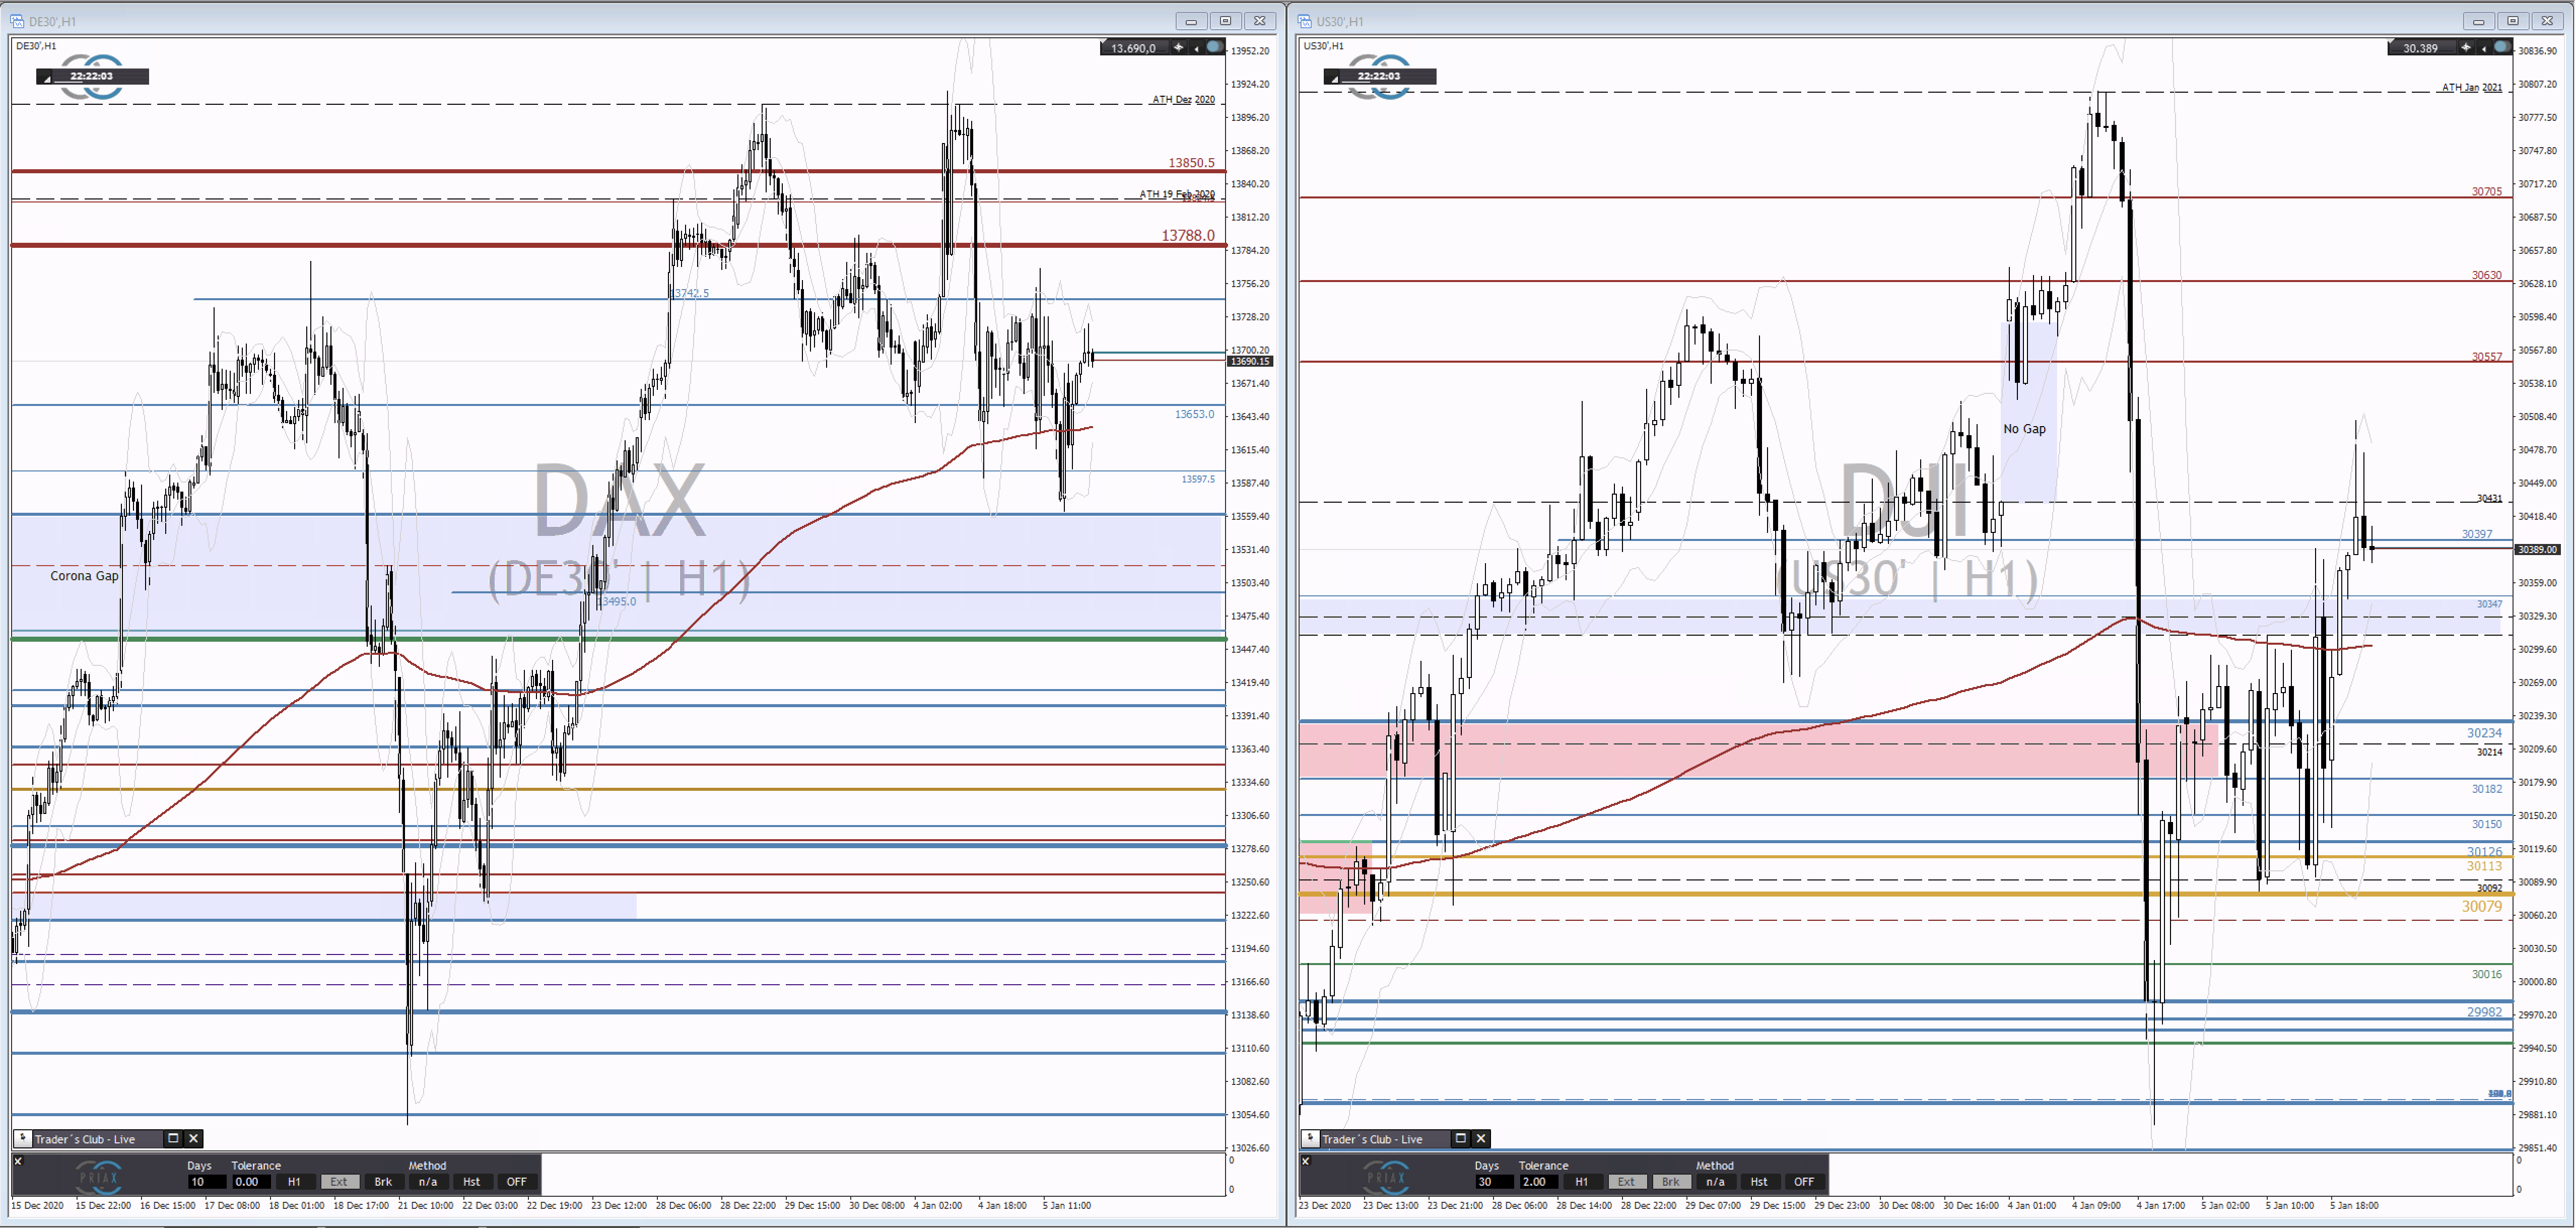Select the 13653.0 blue level label
The width and height of the screenshot is (2576, 1228).
[1194, 413]
